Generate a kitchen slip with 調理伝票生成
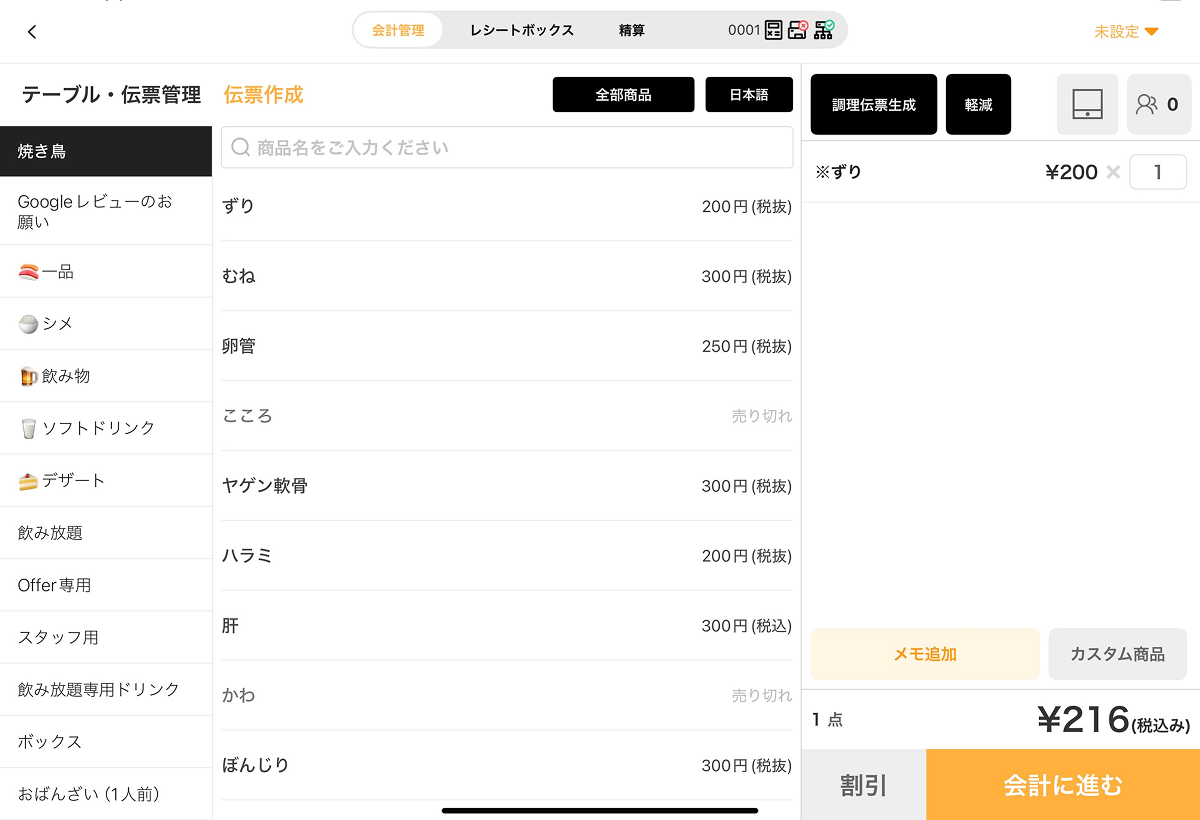Viewport: 1200px width, 820px height. click(x=874, y=104)
